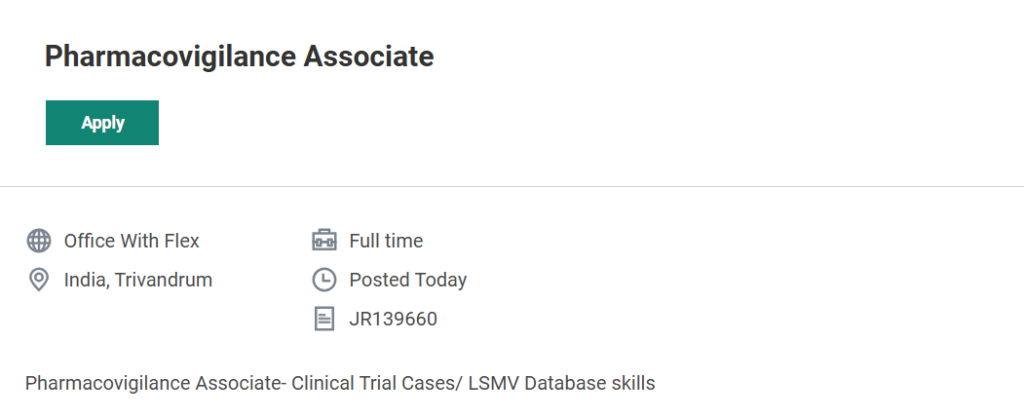Select the job requisition ID JR139660
This screenshot has height=417, width=1024.
(393, 319)
